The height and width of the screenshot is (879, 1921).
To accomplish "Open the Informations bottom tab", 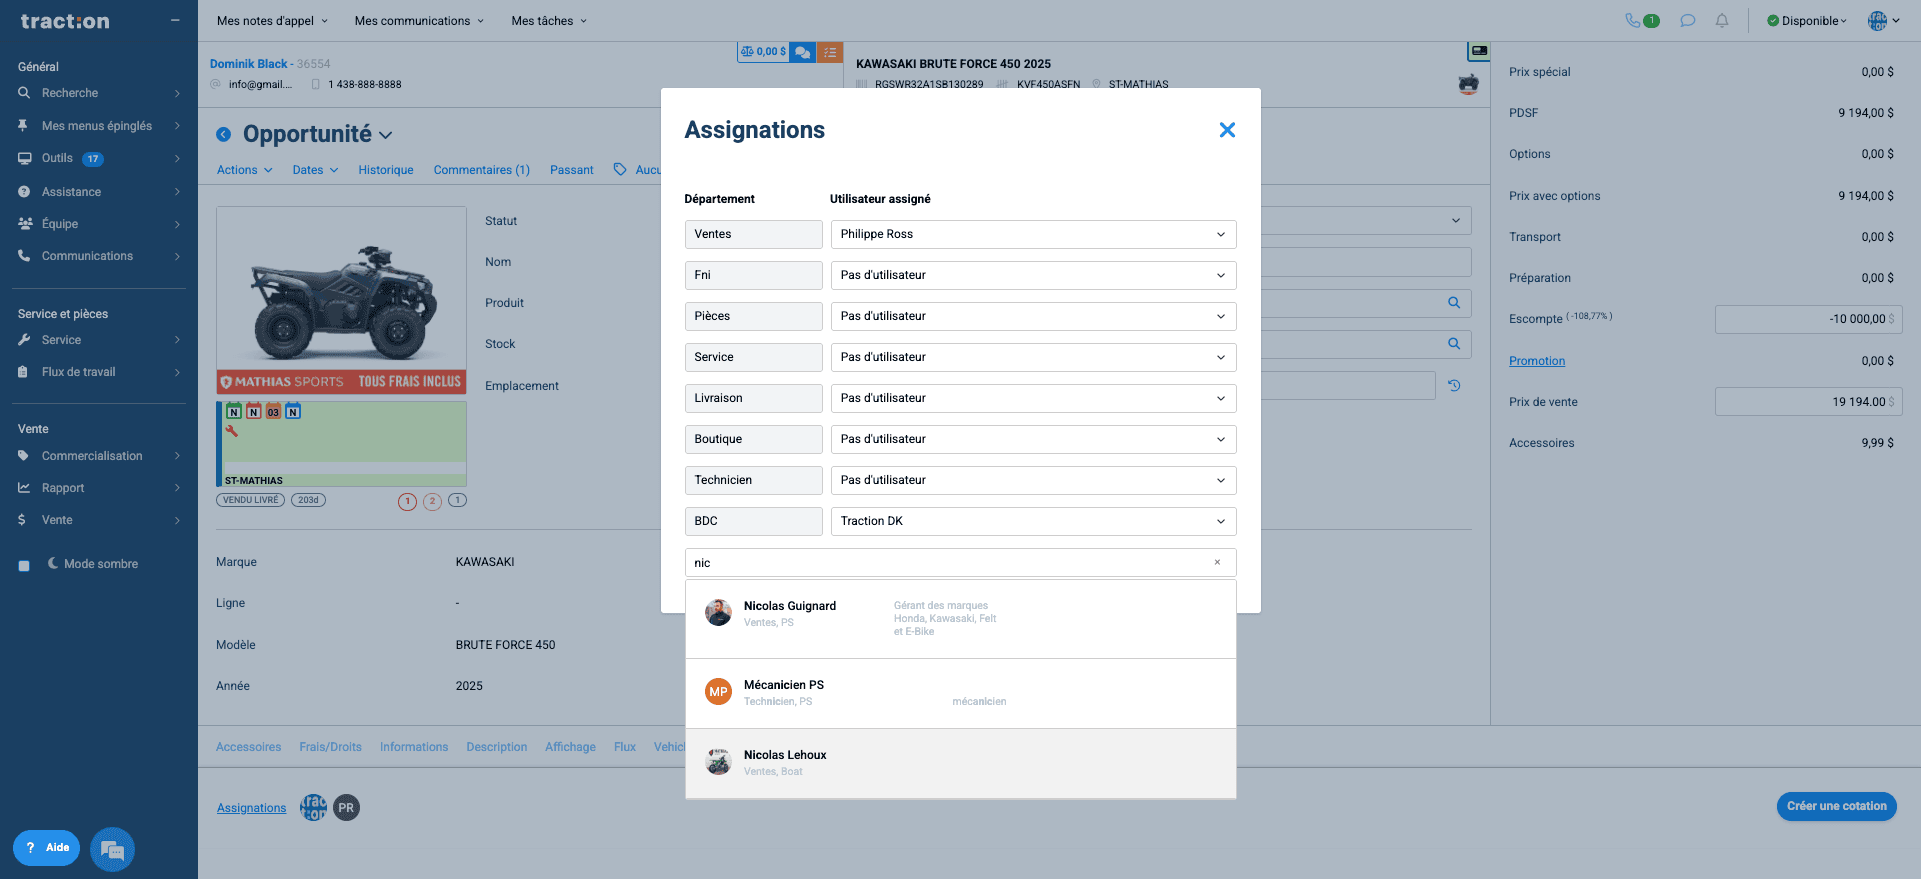I will coord(414,747).
